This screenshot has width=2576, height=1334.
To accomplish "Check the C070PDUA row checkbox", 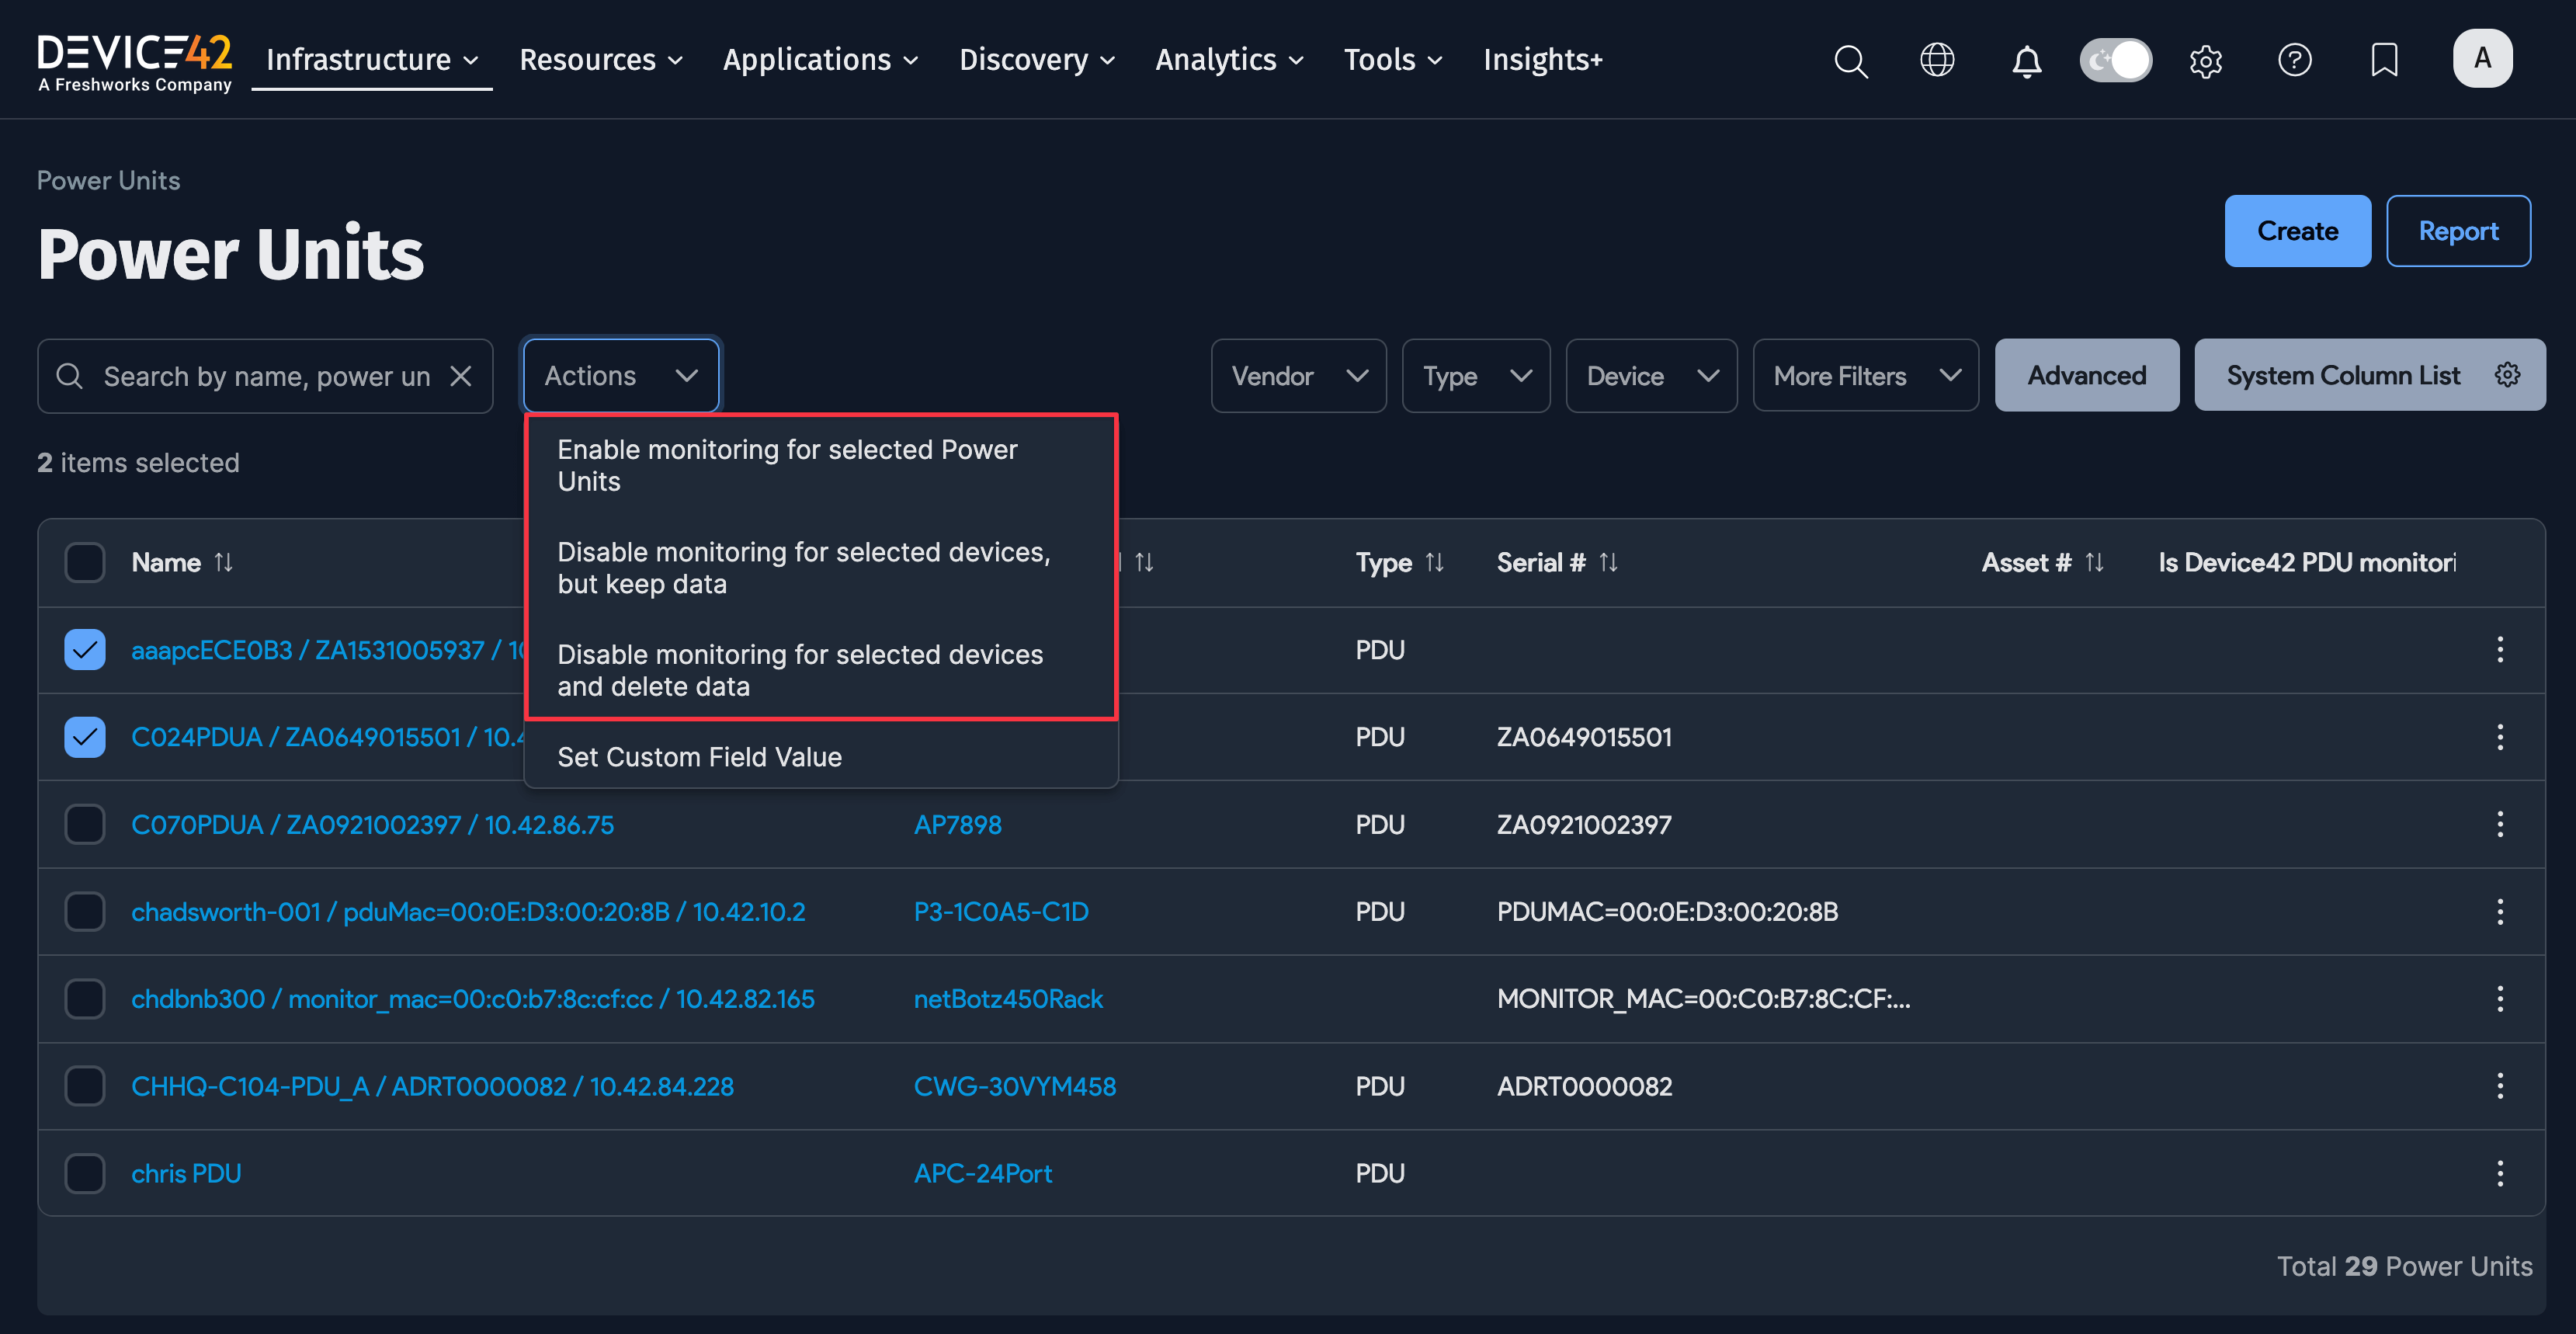I will point(85,825).
